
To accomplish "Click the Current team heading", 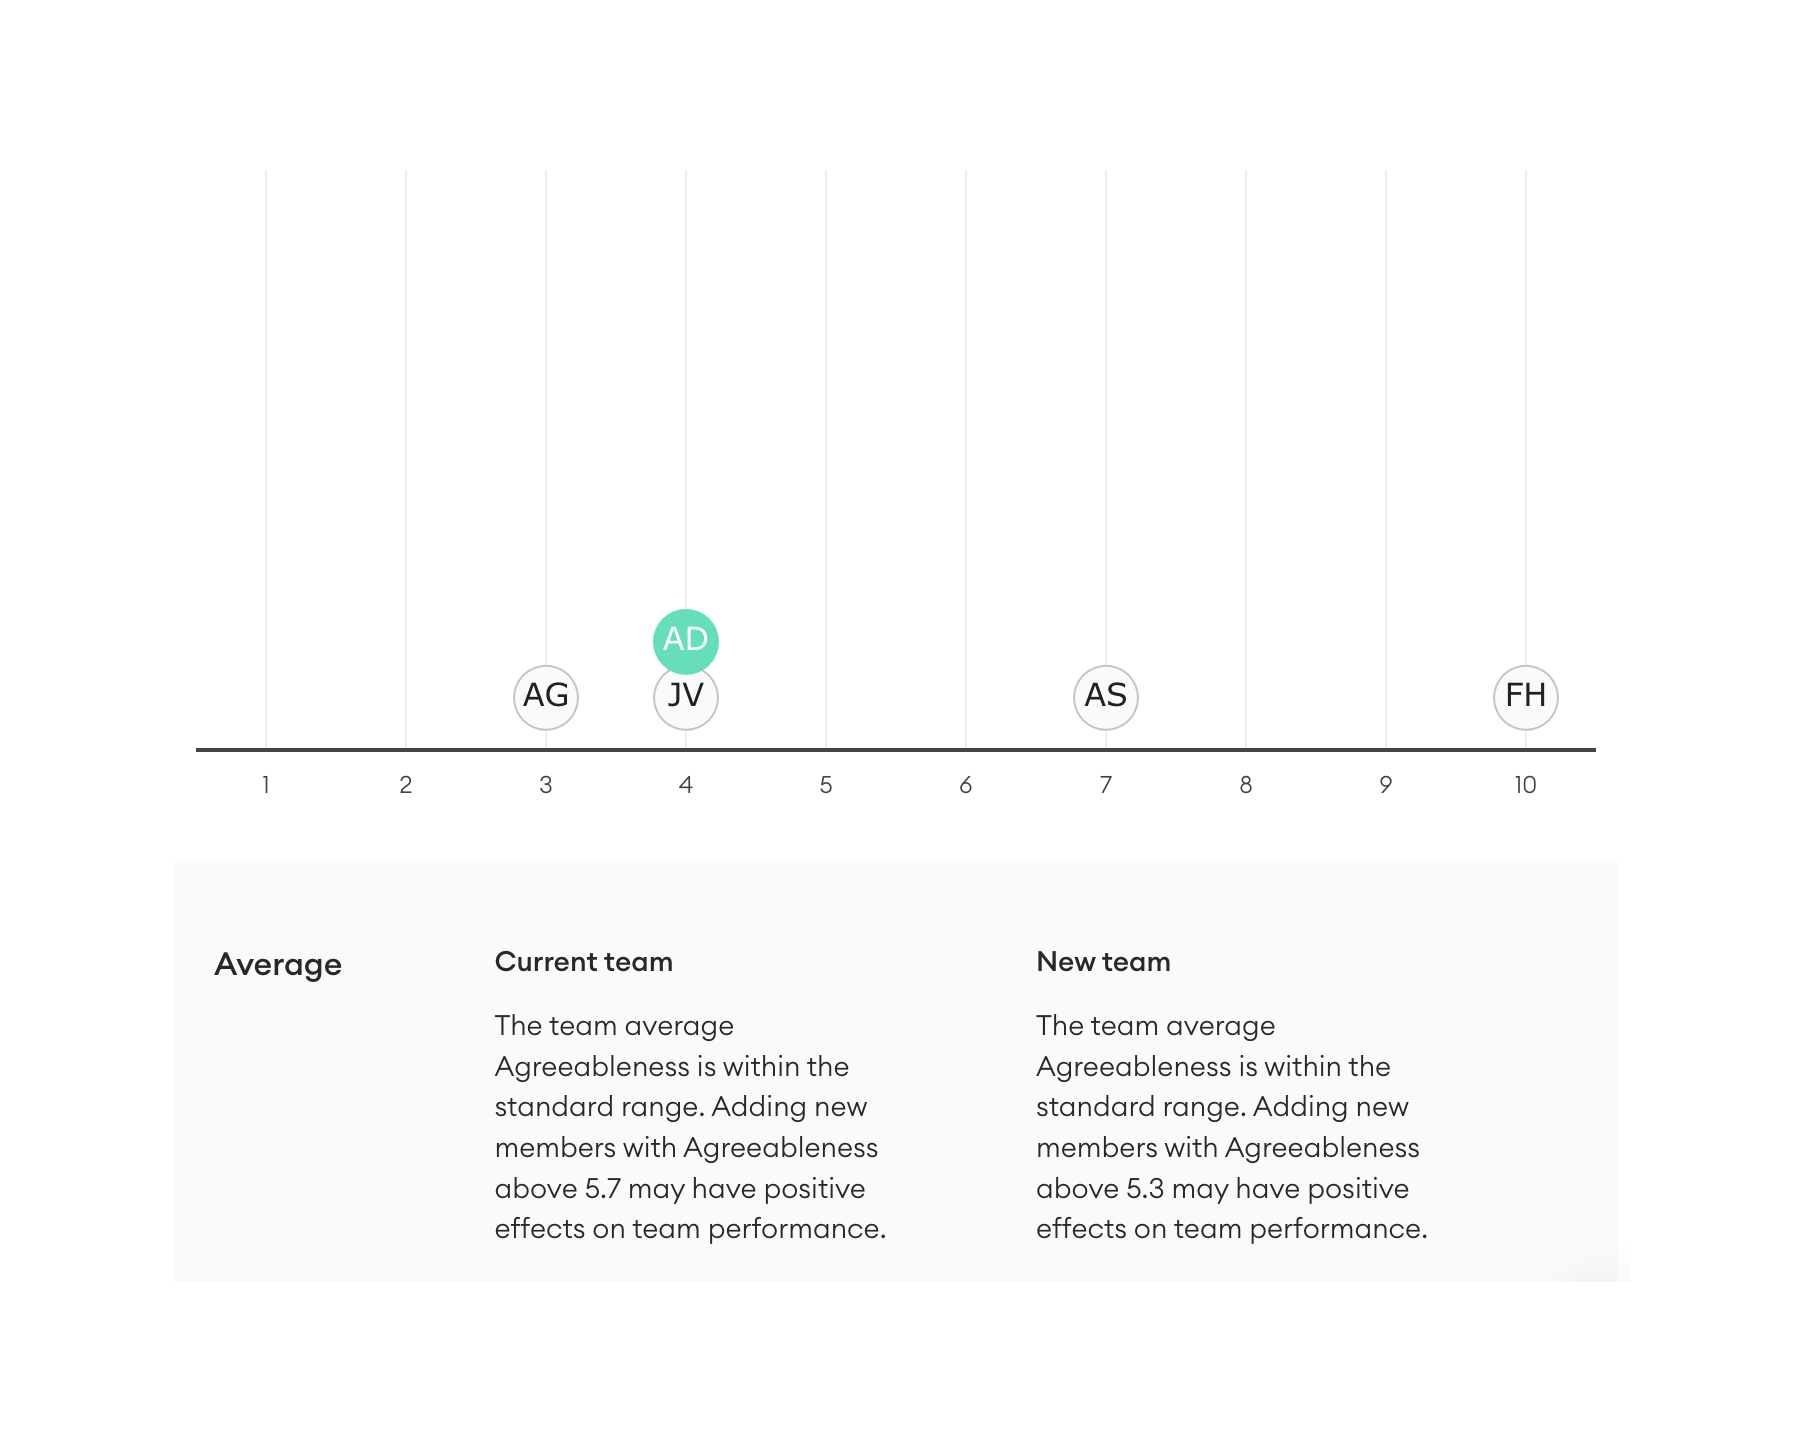I will click(x=583, y=962).
